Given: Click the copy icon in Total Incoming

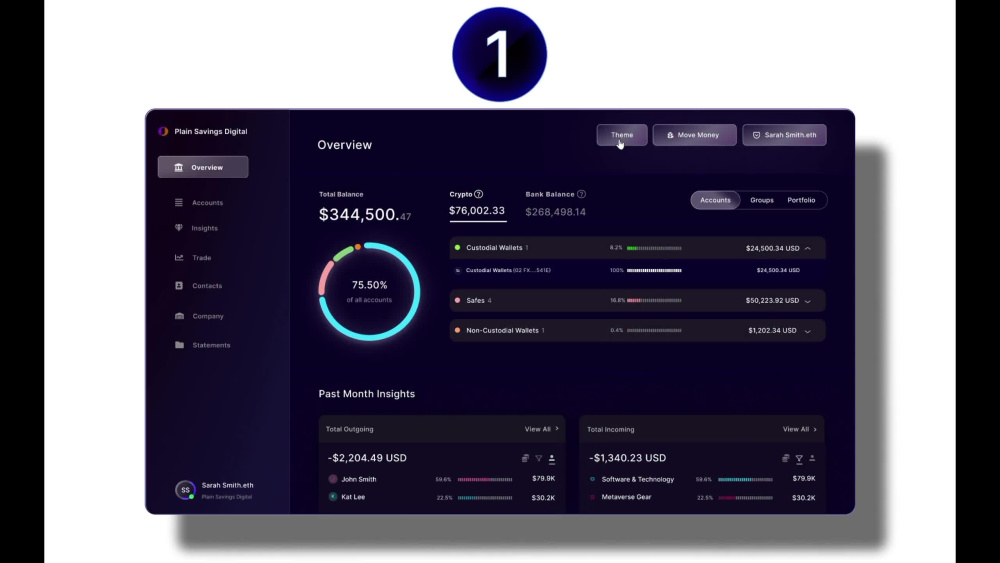Looking at the screenshot, I should click(785, 458).
